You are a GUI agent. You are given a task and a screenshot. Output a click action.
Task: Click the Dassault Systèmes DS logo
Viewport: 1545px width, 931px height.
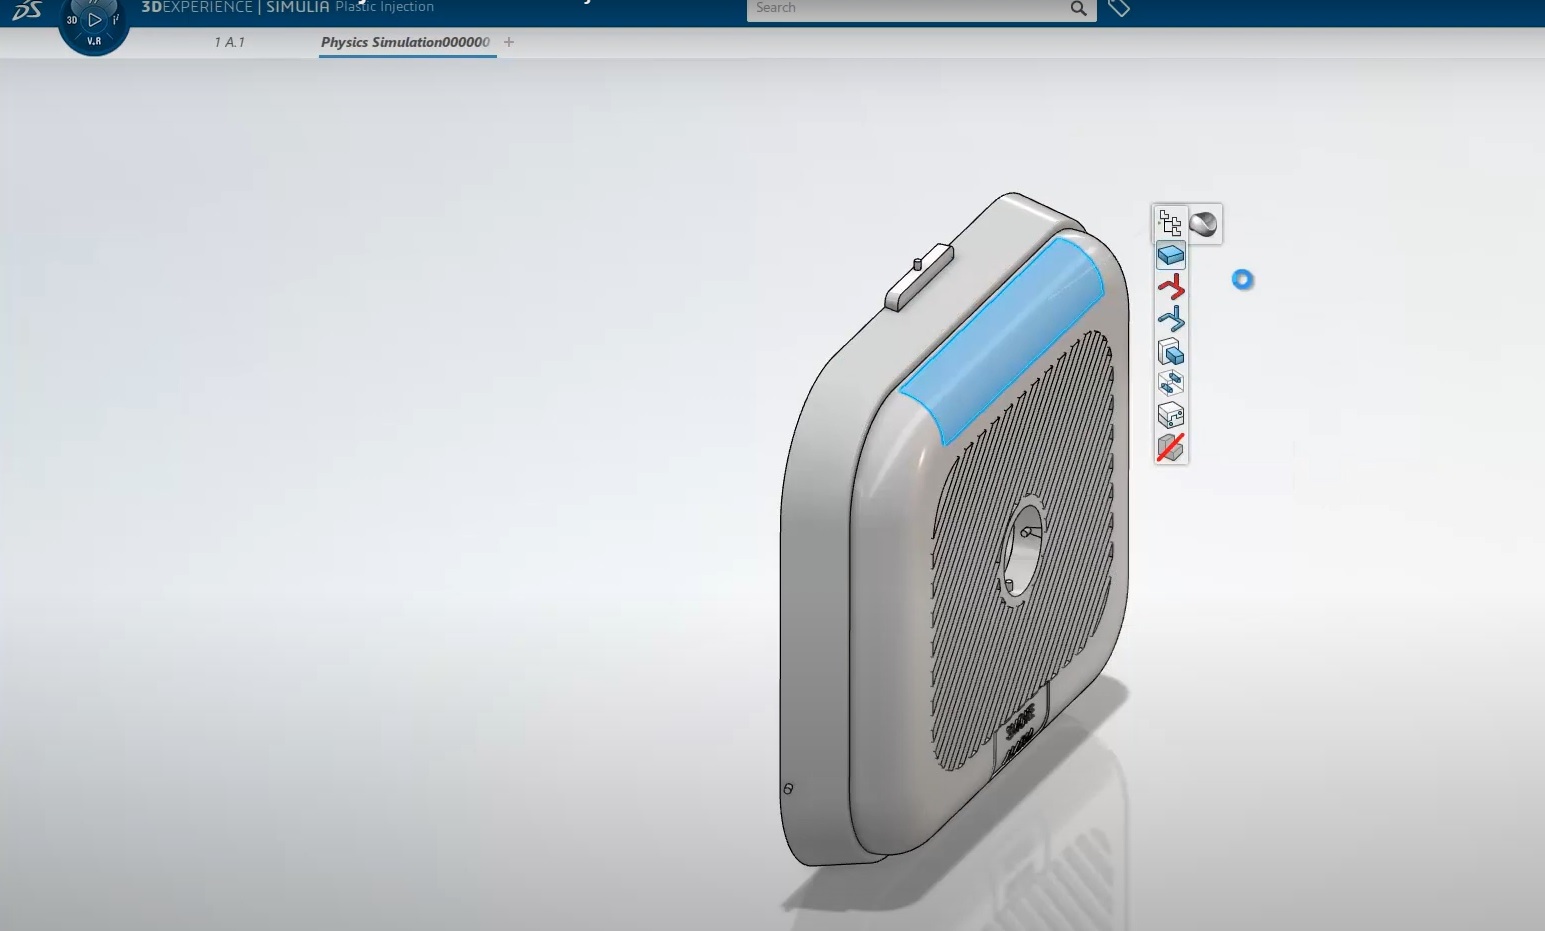[27, 10]
